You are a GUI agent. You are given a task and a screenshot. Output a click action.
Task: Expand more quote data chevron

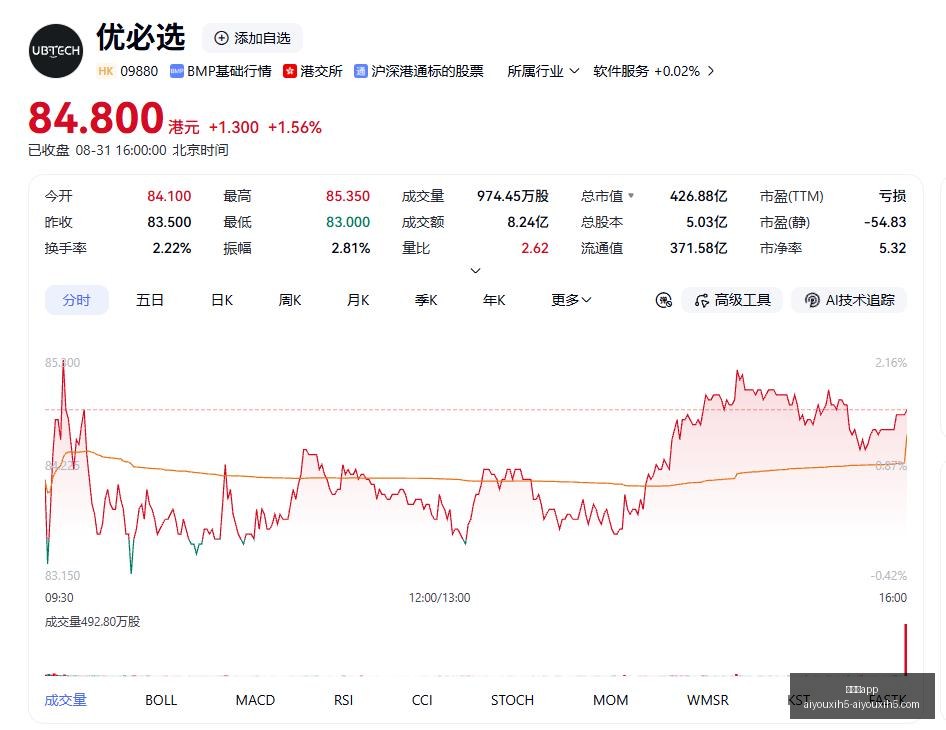click(475, 270)
